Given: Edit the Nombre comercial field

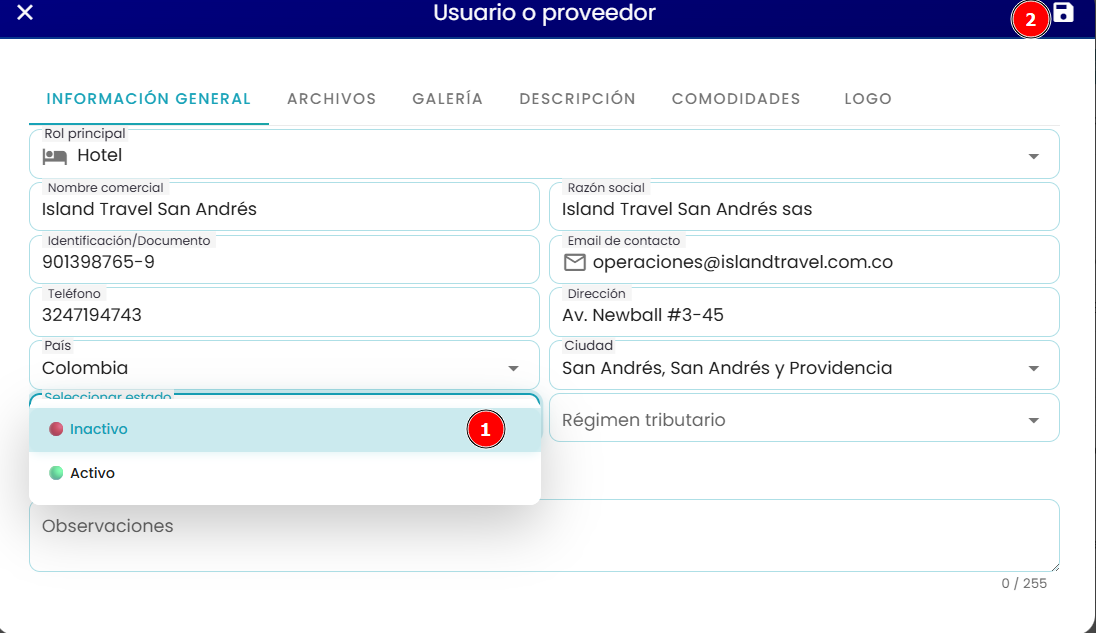Looking at the screenshot, I should tap(284, 207).
